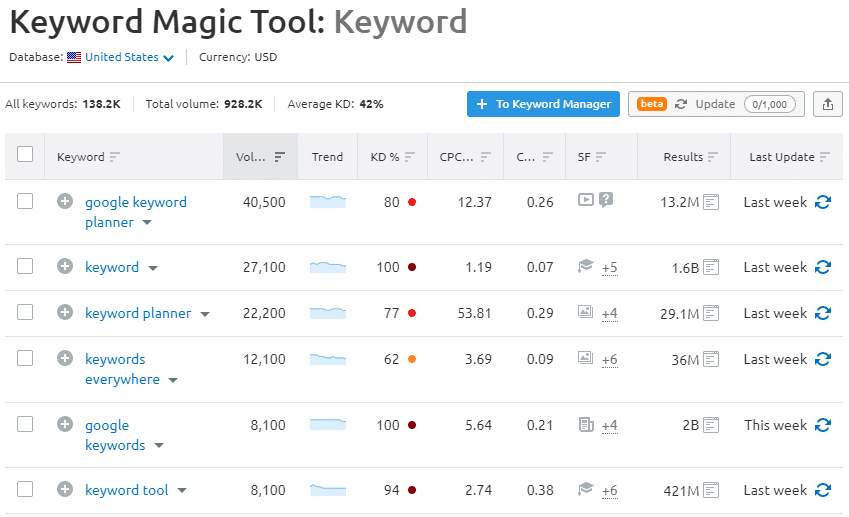Add 'keyword planner' via its plus icon
The width and height of the screenshot is (849, 517).
click(65, 312)
